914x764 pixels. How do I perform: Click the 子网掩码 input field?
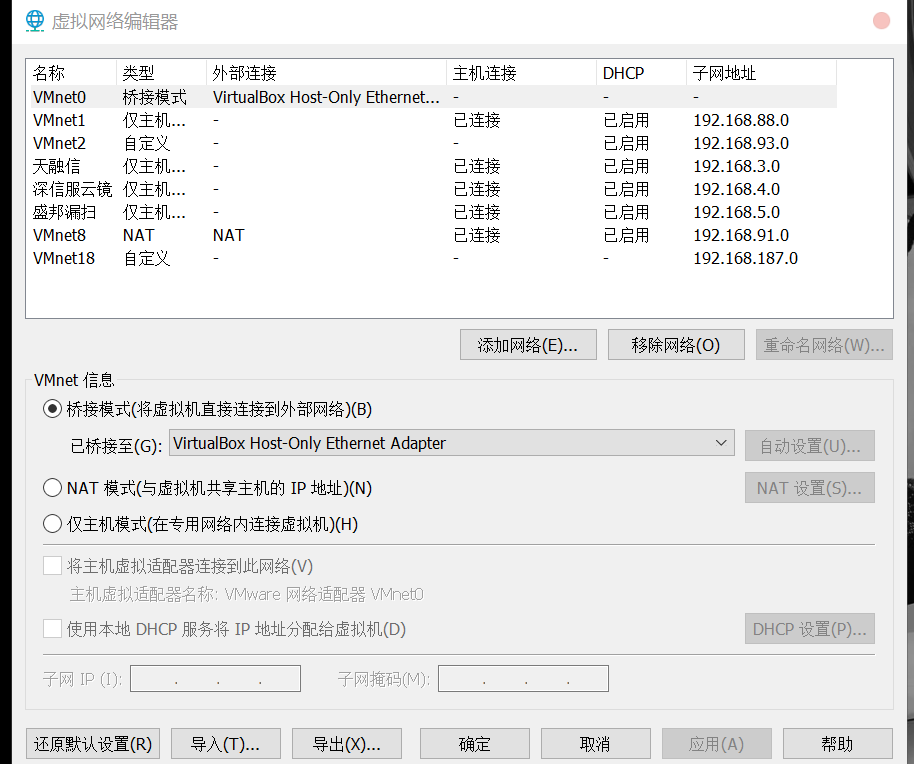pyautogui.click(x=523, y=679)
